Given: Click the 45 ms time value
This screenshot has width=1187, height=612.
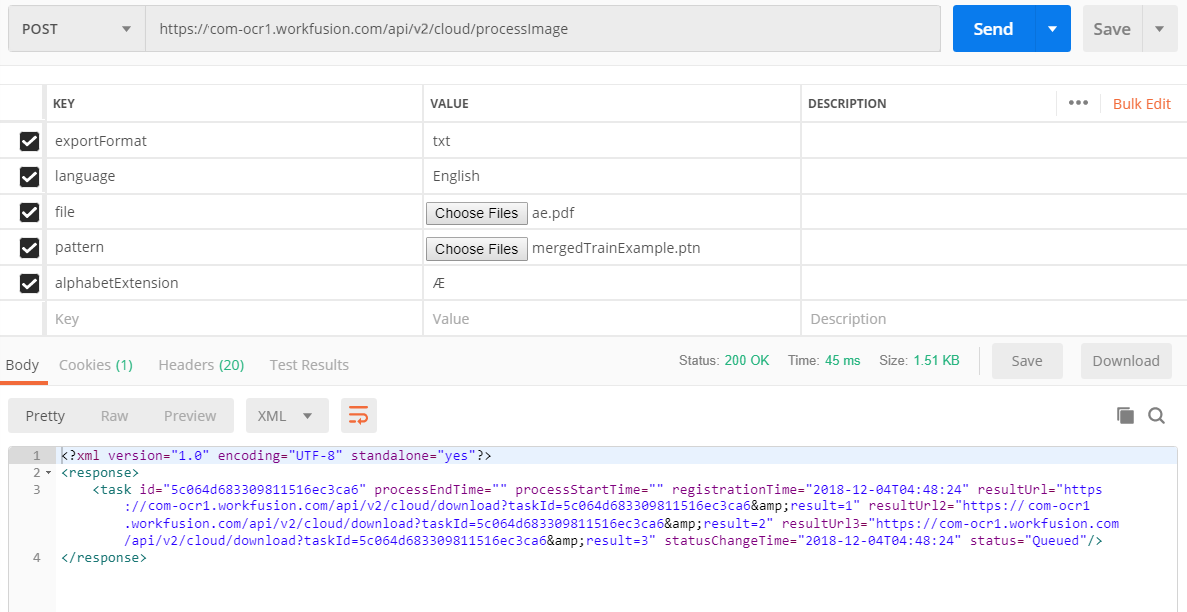Looking at the screenshot, I should 843,361.
